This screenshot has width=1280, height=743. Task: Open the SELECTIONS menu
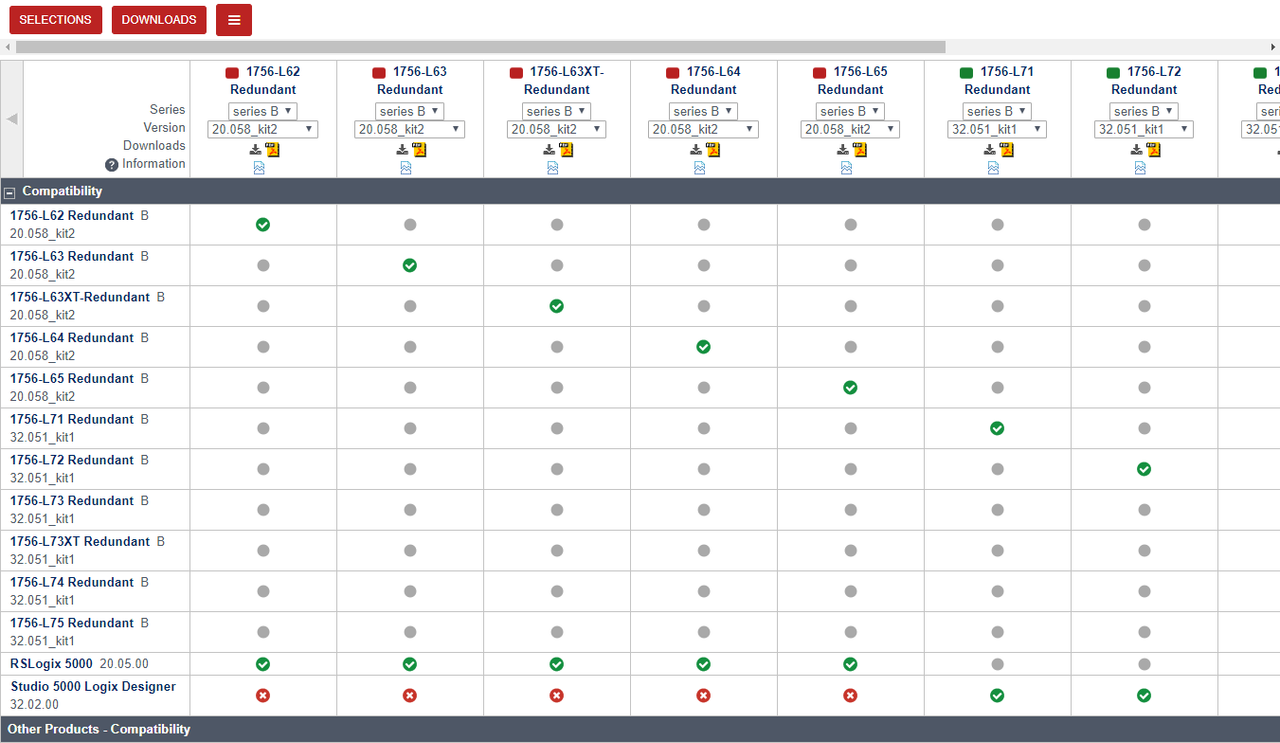(x=55, y=20)
